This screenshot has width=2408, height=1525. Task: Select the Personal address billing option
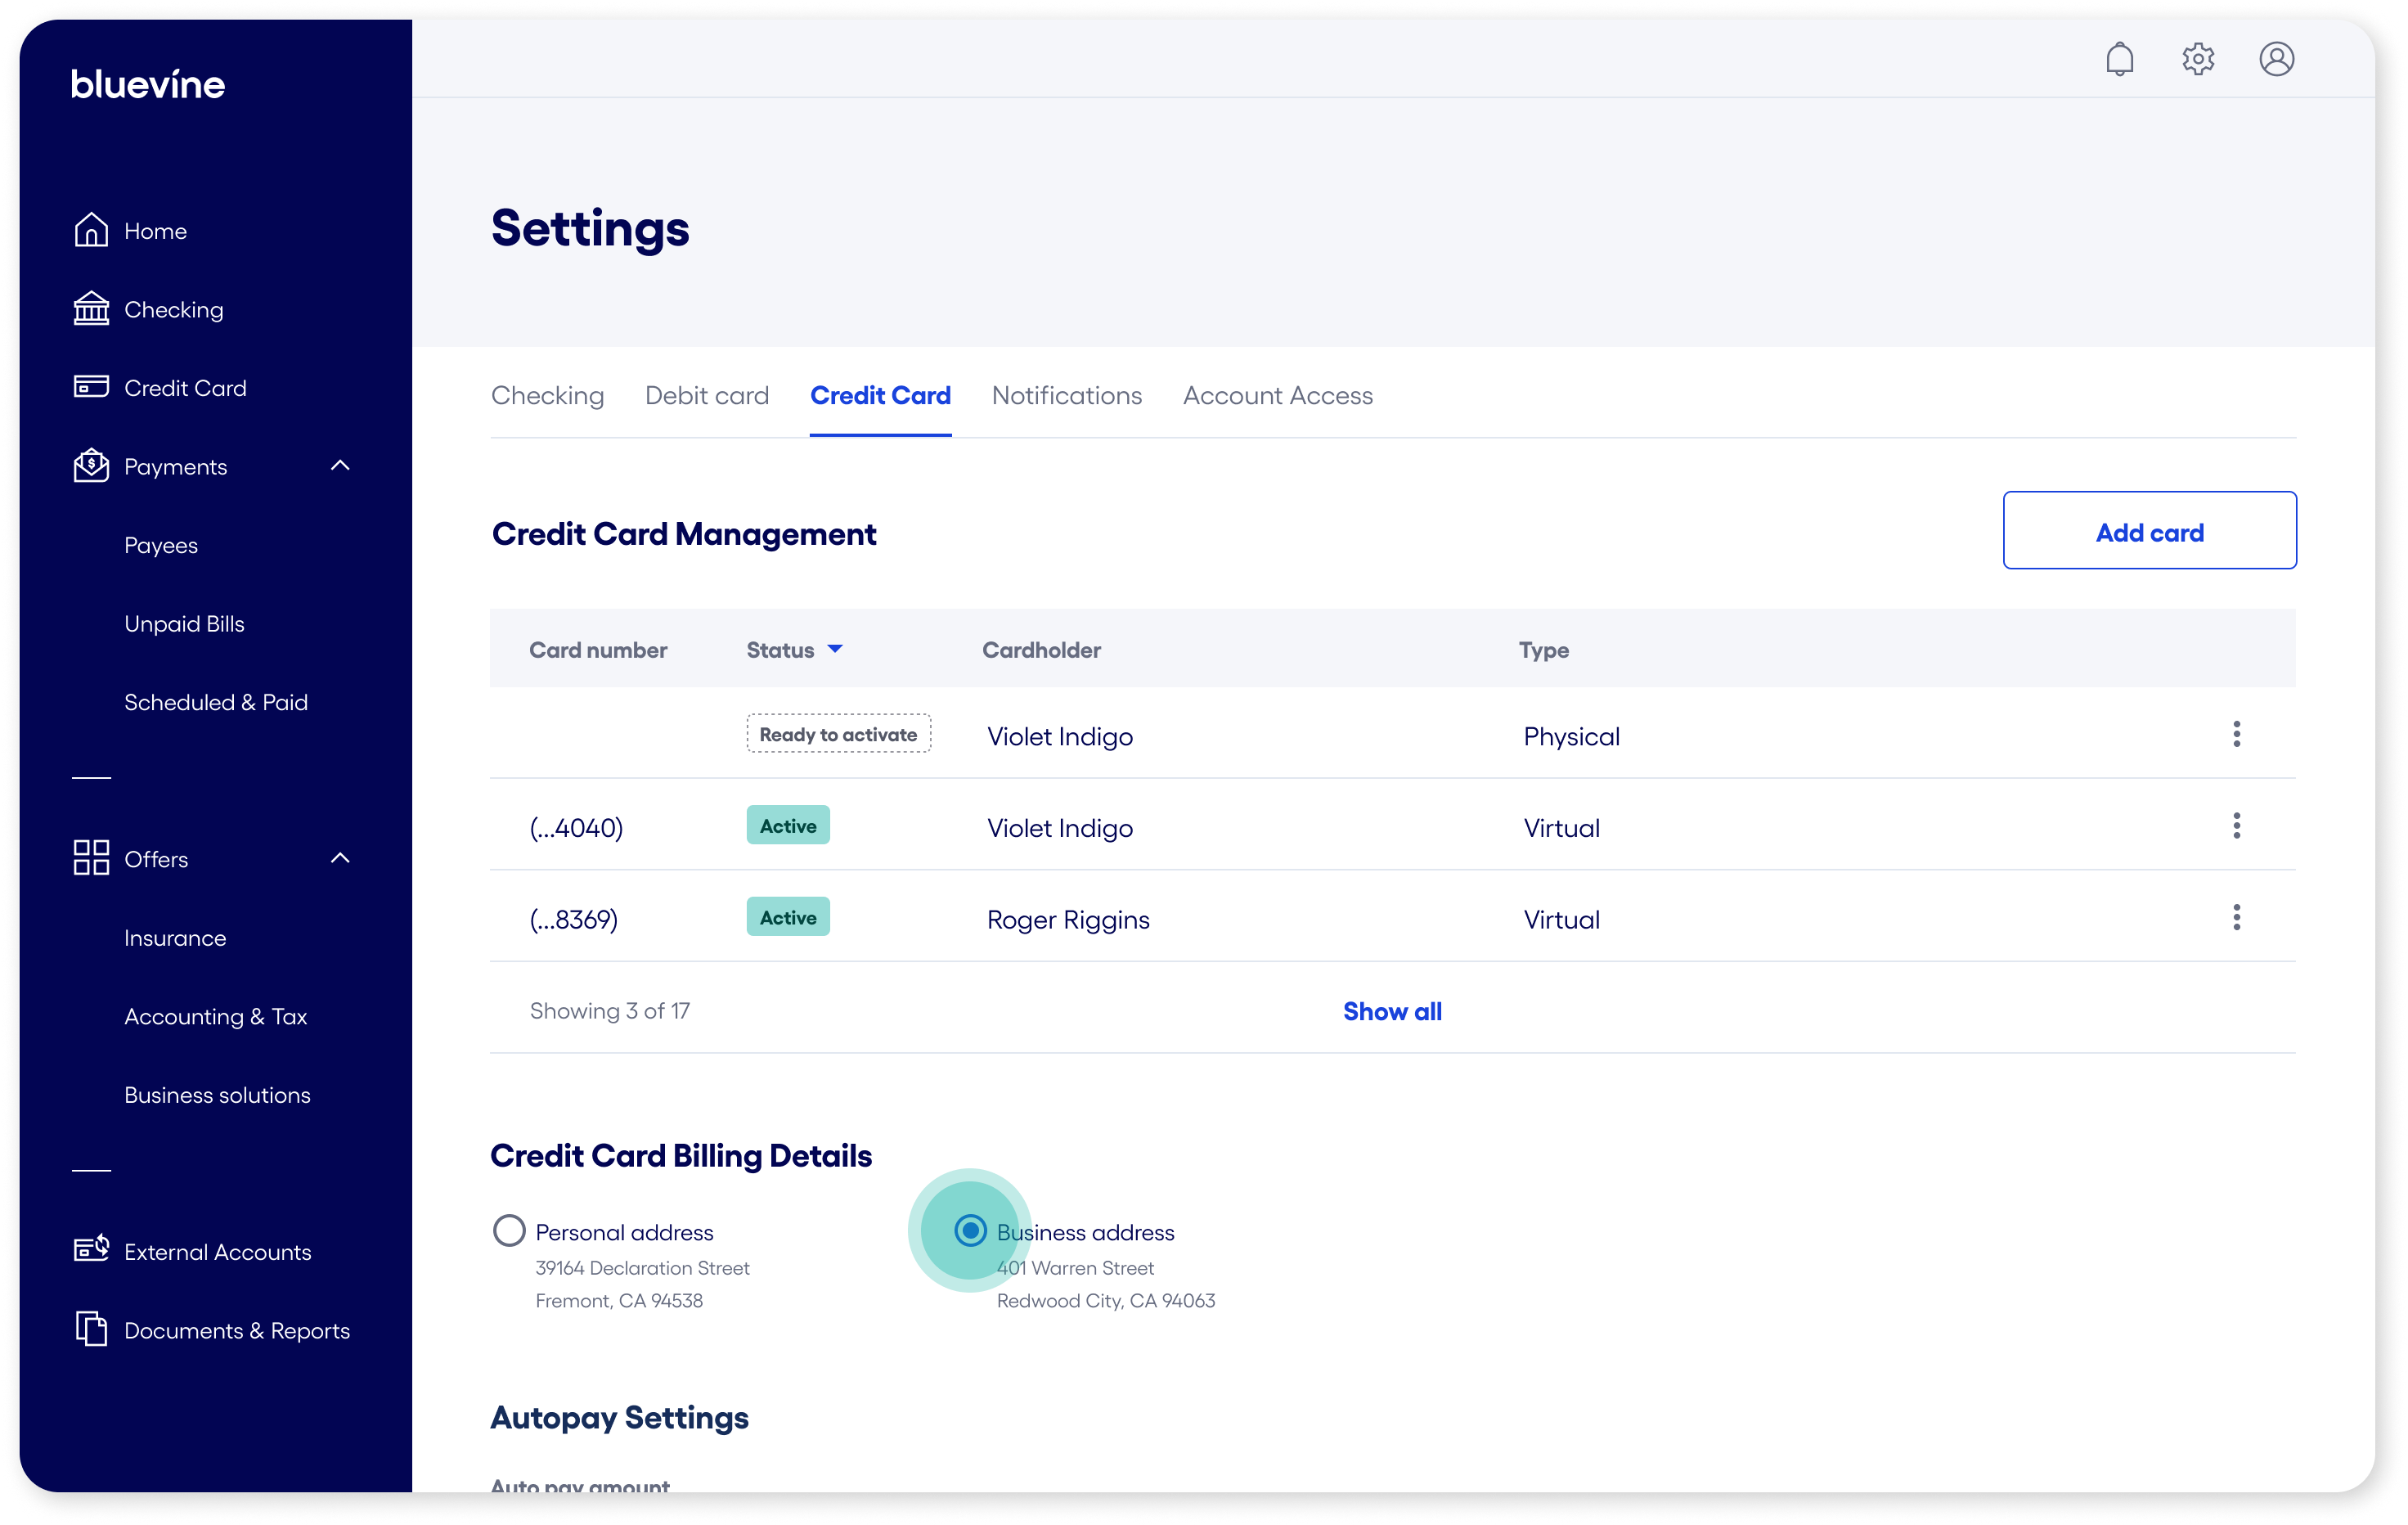click(509, 1231)
